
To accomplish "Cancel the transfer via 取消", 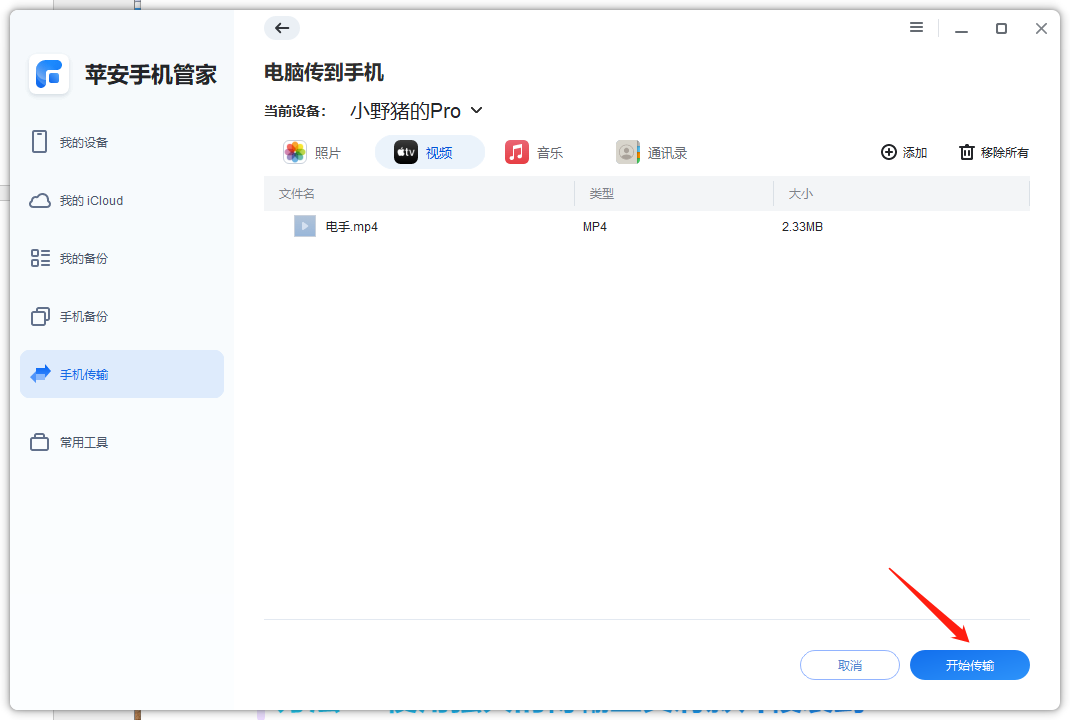I will 849,664.
